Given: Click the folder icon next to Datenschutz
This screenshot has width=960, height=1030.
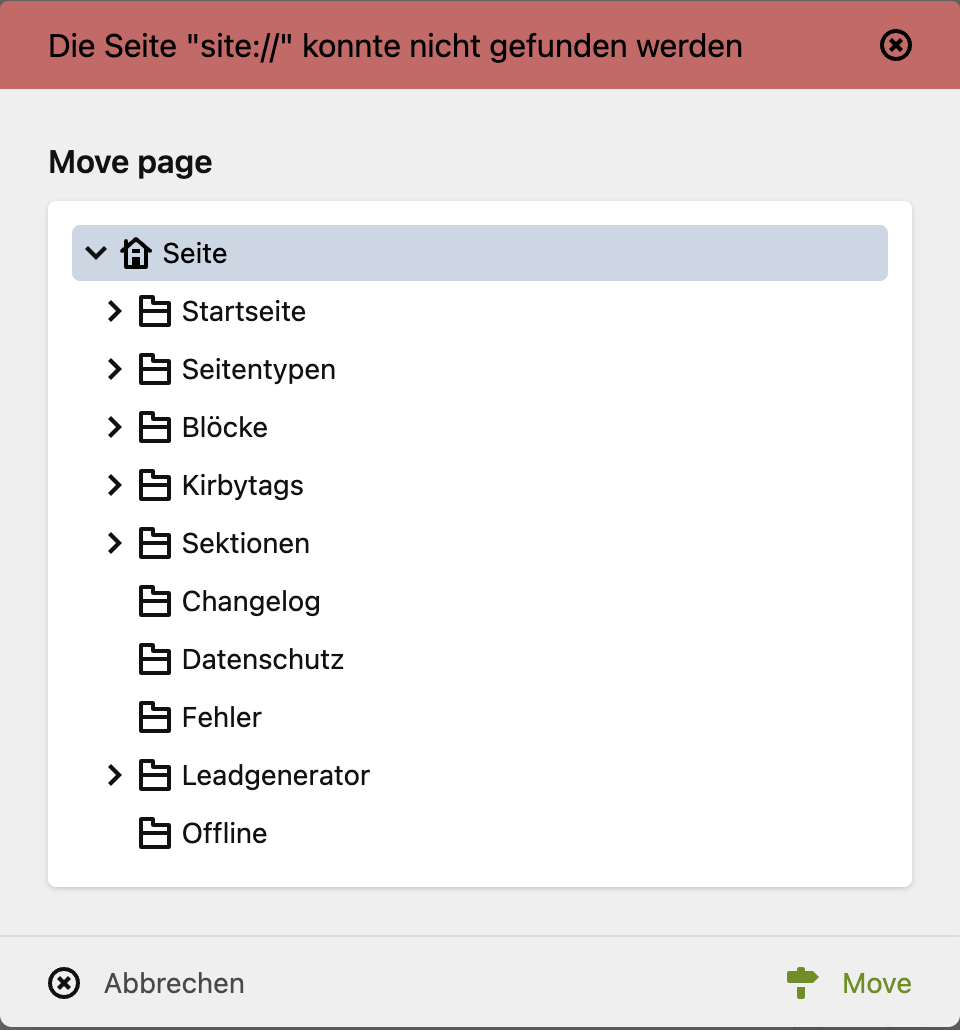Looking at the screenshot, I should [155, 659].
